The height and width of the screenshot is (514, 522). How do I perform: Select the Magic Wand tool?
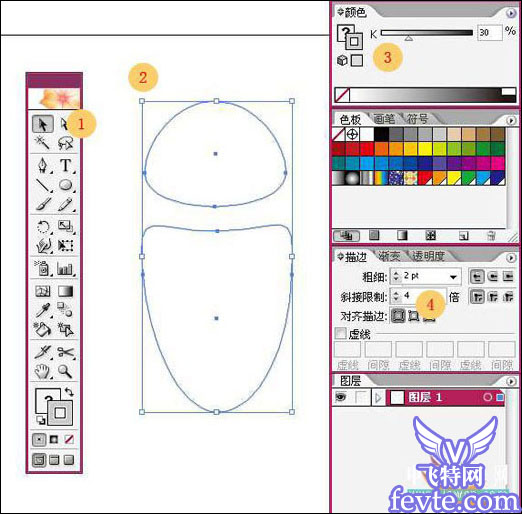click(43, 143)
